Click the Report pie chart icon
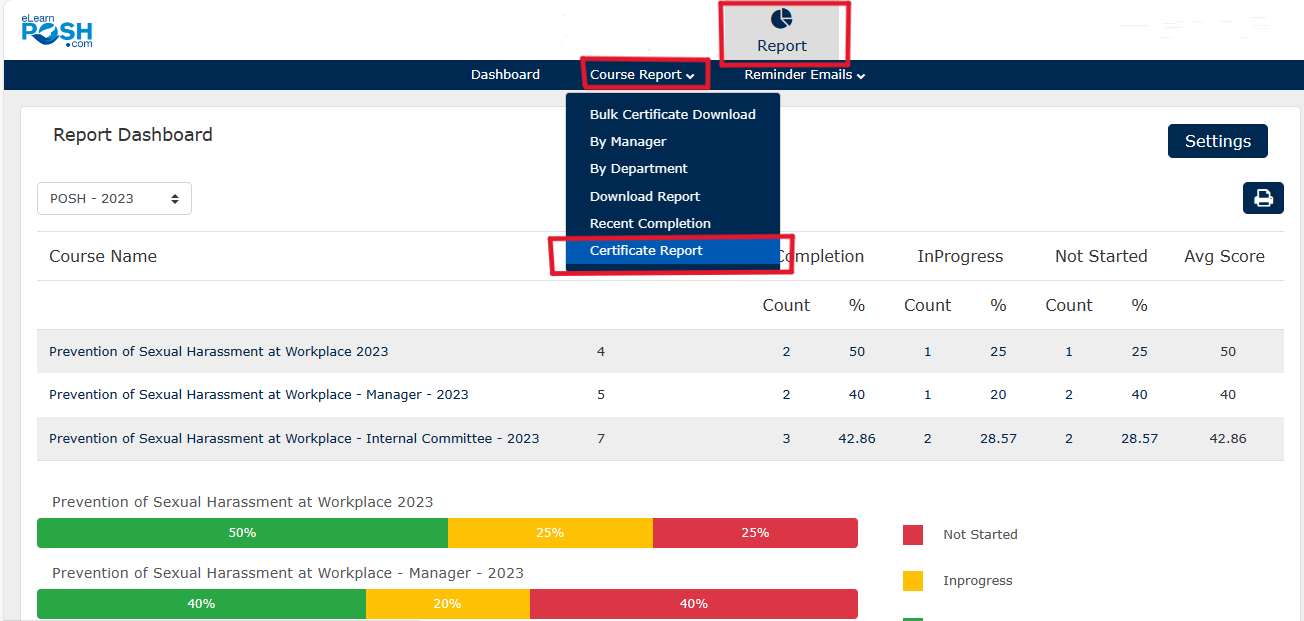 point(781,19)
